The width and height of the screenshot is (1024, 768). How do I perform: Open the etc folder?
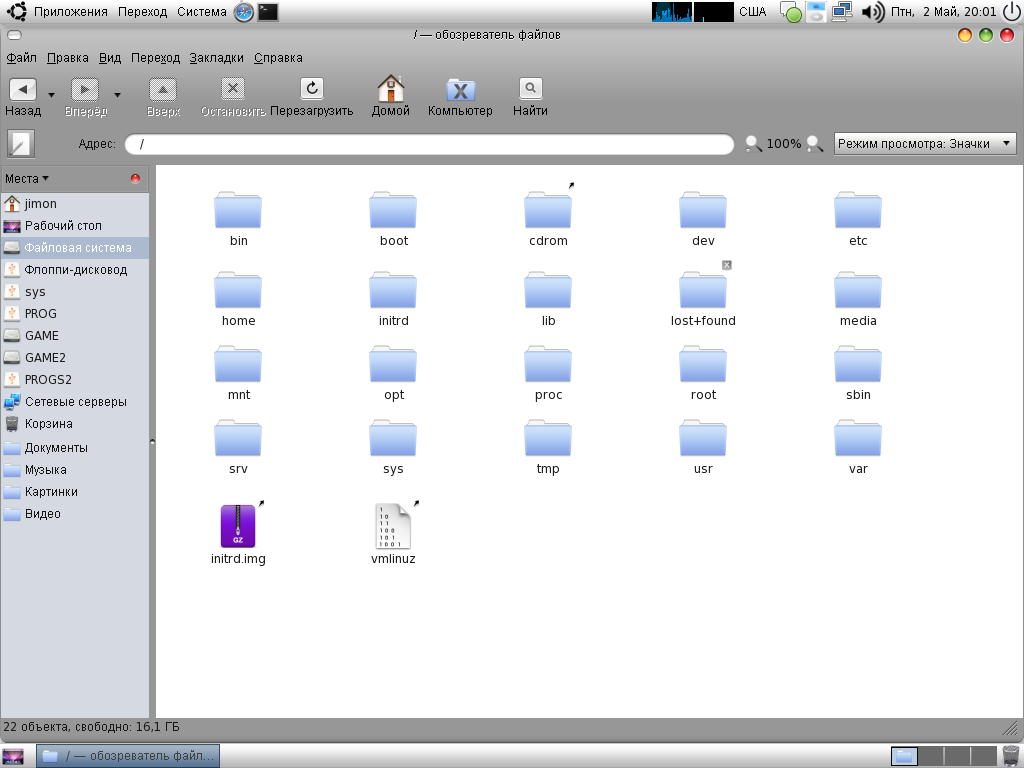point(858,211)
